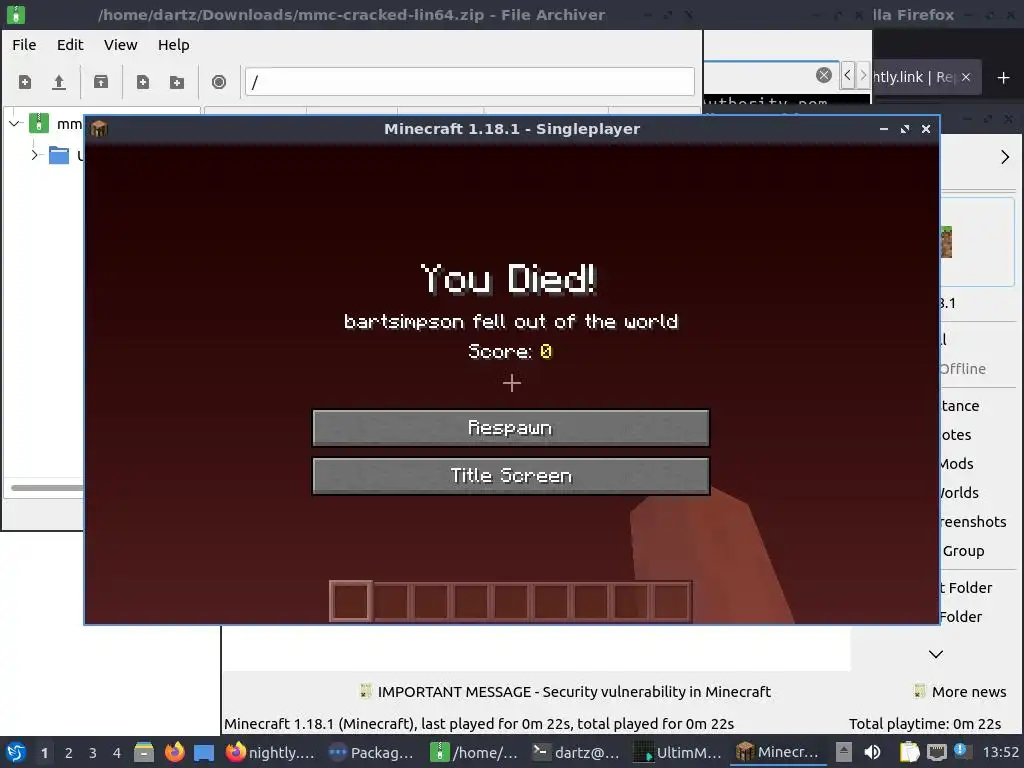This screenshot has height=768, width=1024.
Task: Click right chevron in launcher toolbar
Action: click(x=1004, y=157)
